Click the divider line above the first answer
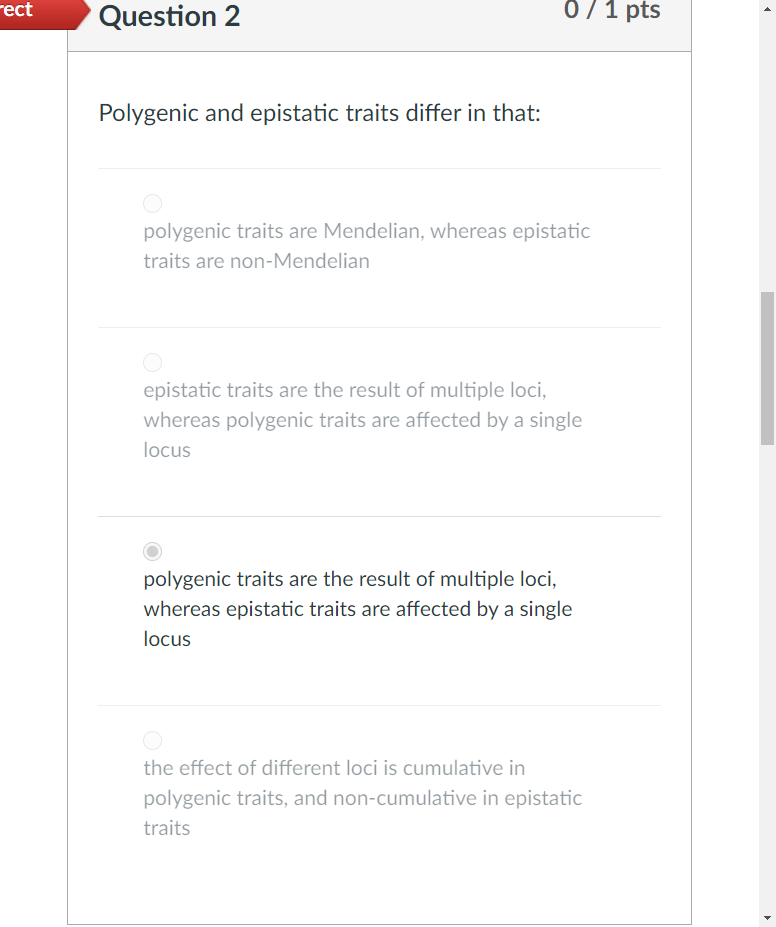 coord(379,169)
